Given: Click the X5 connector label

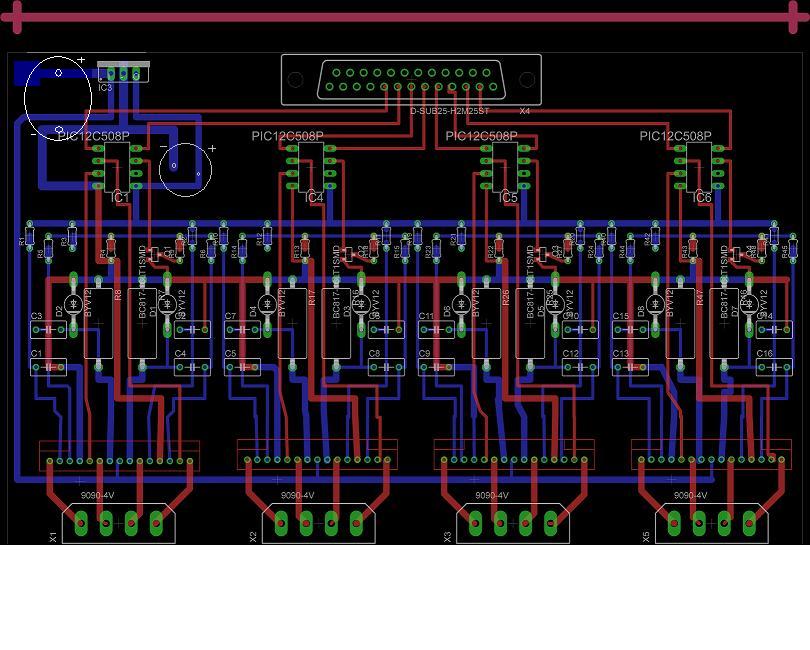Looking at the screenshot, I should 646,537.
